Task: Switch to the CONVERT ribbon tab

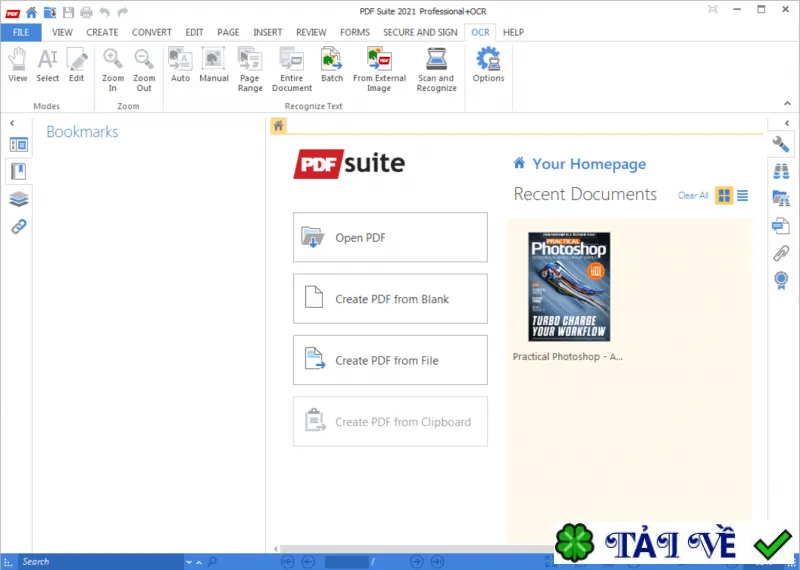Action: (152, 32)
